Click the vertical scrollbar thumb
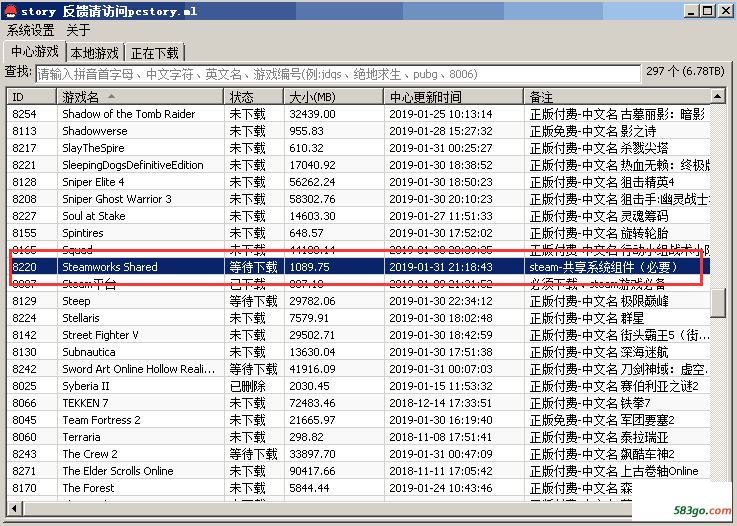 pos(718,303)
